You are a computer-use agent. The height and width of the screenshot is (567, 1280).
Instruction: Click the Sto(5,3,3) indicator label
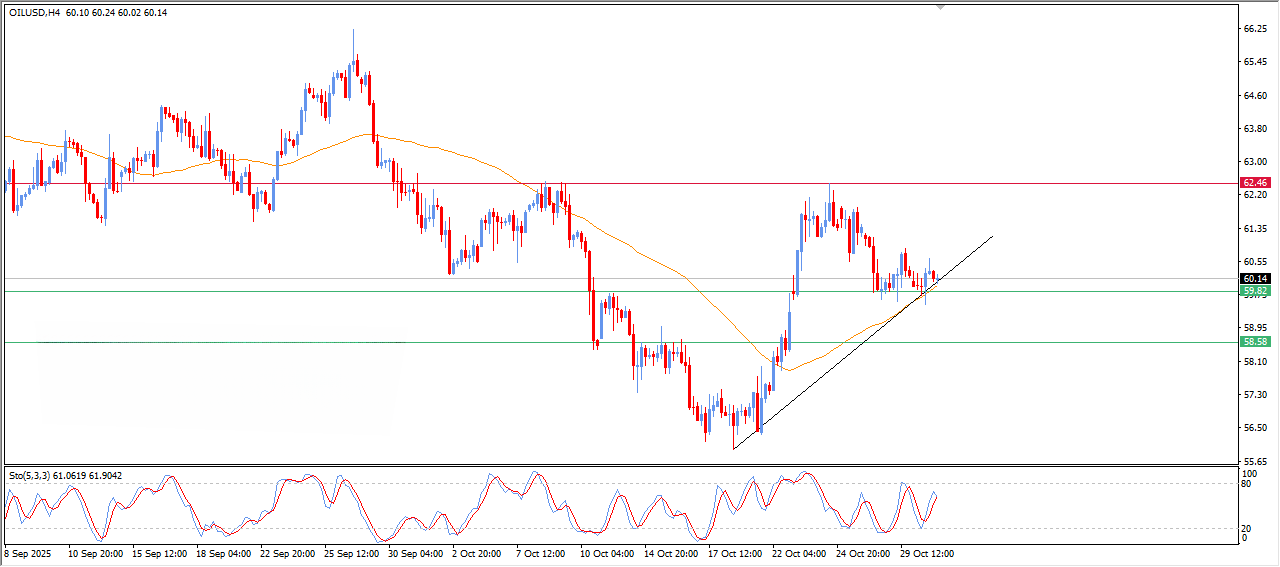tap(28, 475)
